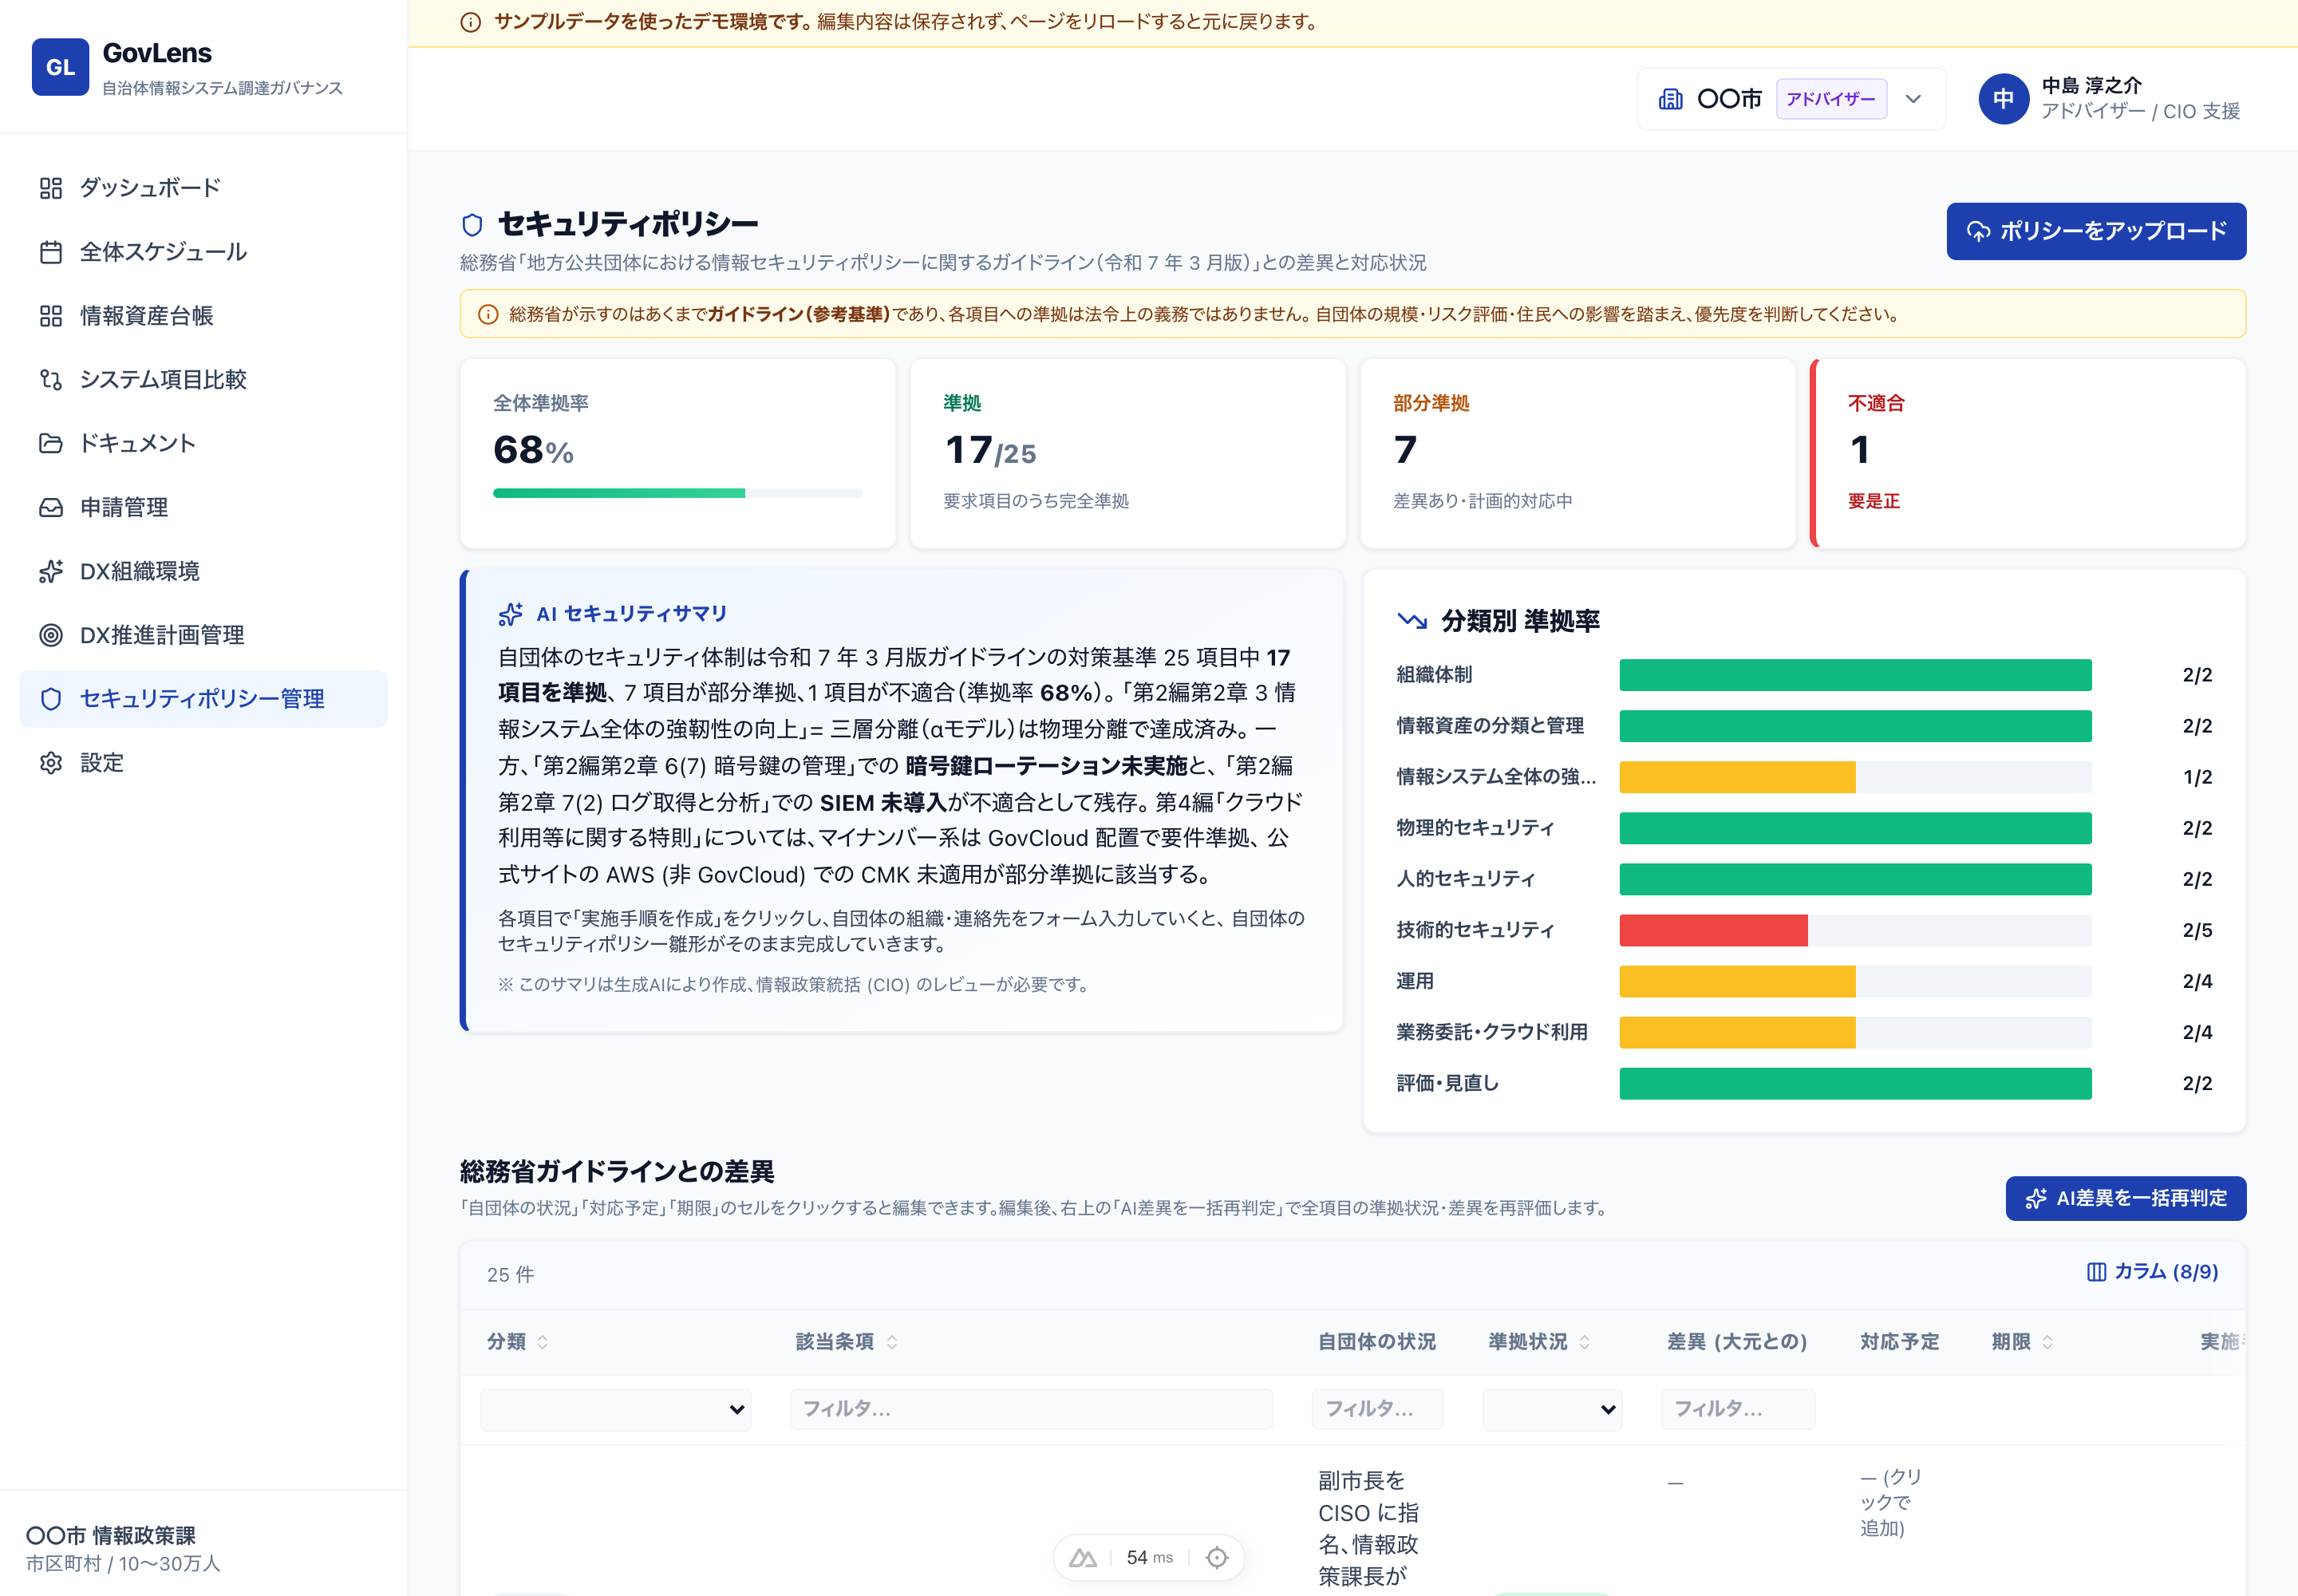Click the sparkle icon of AI セキュリティサマリ
Viewport: 2298px width, 1596px height.
(511, 614)
